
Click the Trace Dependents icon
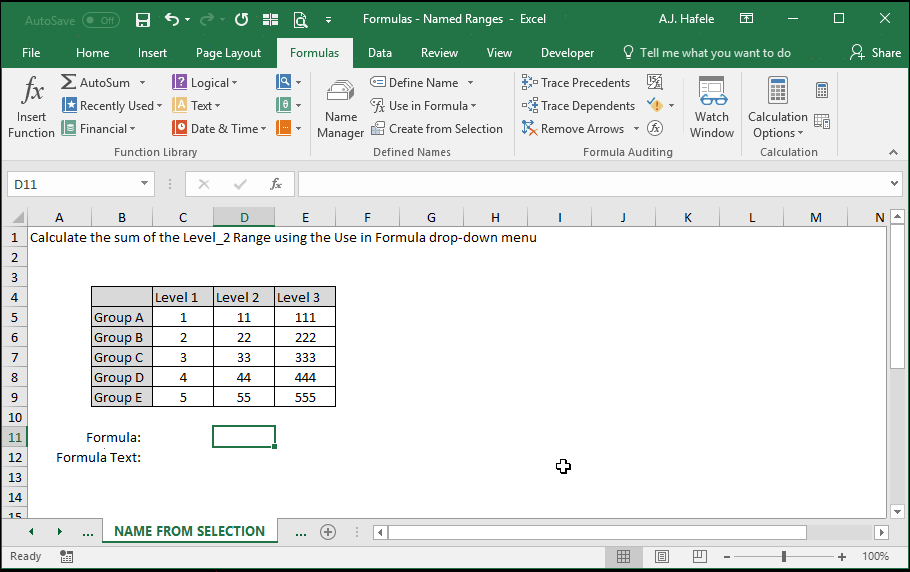[x=529, y=106]
